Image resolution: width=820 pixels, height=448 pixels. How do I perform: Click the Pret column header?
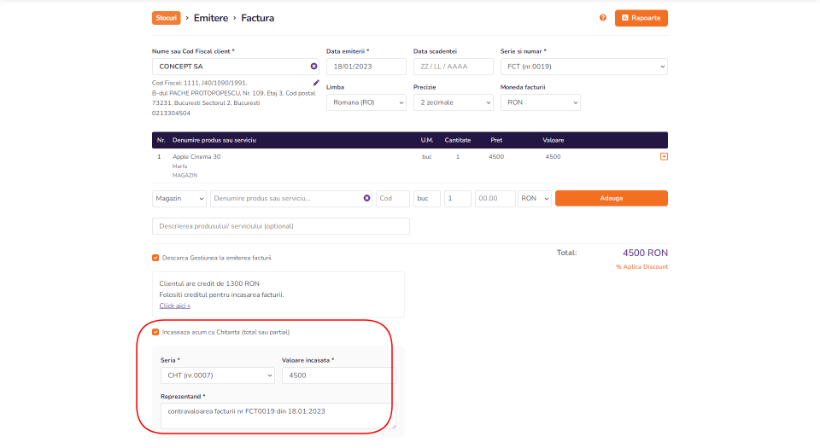click(x=496, y=140)
